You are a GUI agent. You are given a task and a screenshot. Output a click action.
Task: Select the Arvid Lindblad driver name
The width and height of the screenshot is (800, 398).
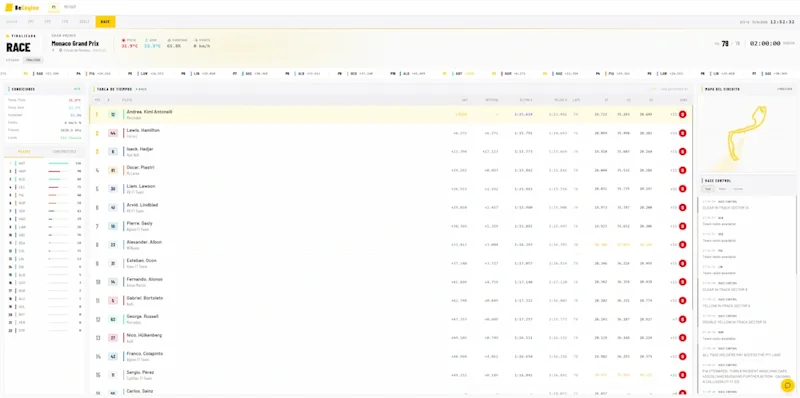(x=142, y=205)
